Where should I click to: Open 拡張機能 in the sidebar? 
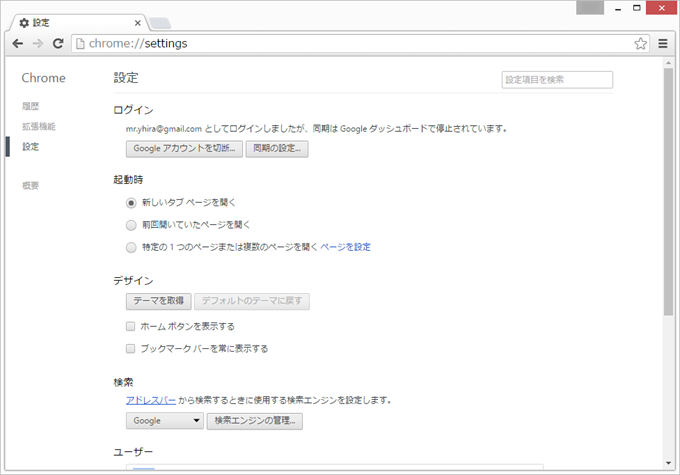(x=39, y=127)
